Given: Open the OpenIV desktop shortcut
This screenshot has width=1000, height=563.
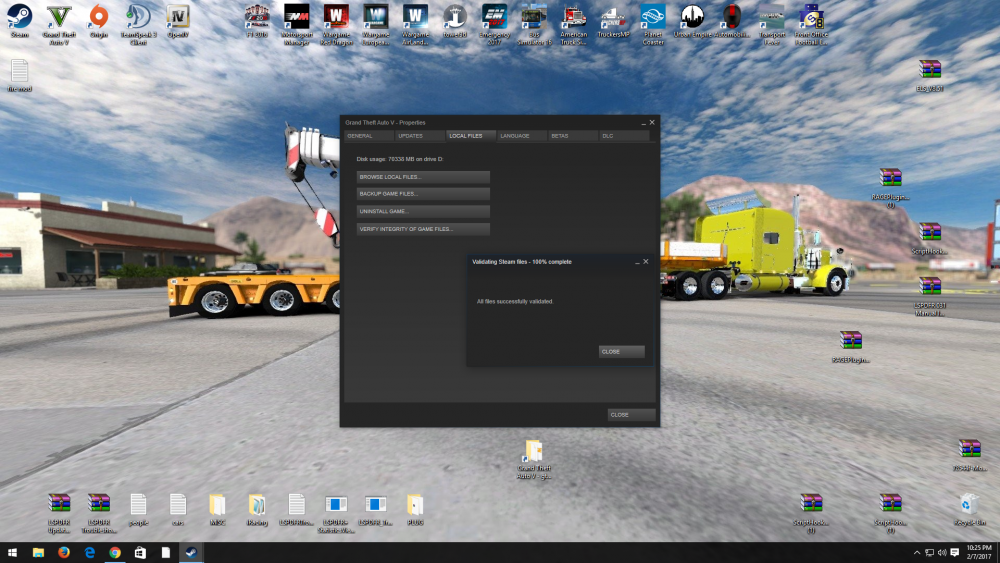Looking at the screenshot, I should 177,20.
